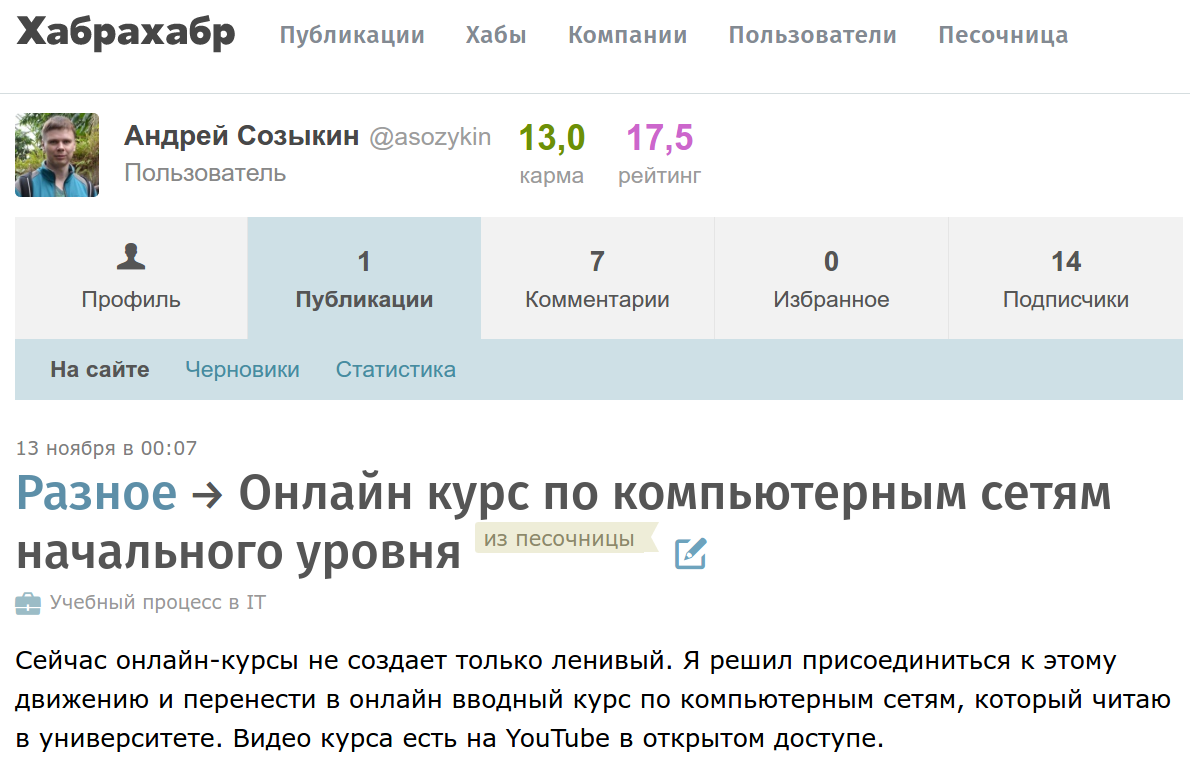Open the Избранное tab
The height and width of the screenshot is (767, 1190).
click(831, 278)
